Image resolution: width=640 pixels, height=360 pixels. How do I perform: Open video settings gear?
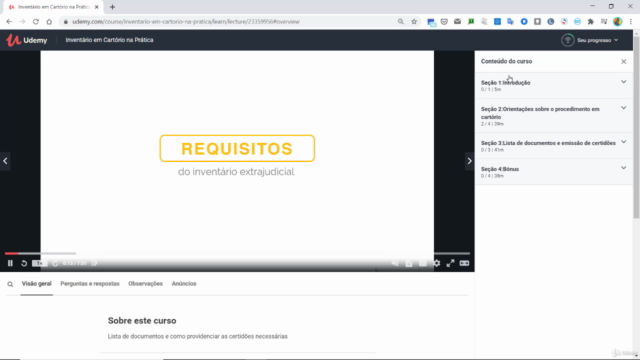(x=437, y=263)
